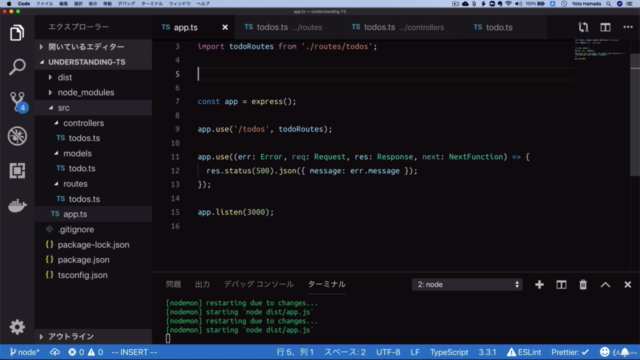Switch to the todos.ts controllers tab
Viewport: 640px width, 360px height.
point(398,27)
